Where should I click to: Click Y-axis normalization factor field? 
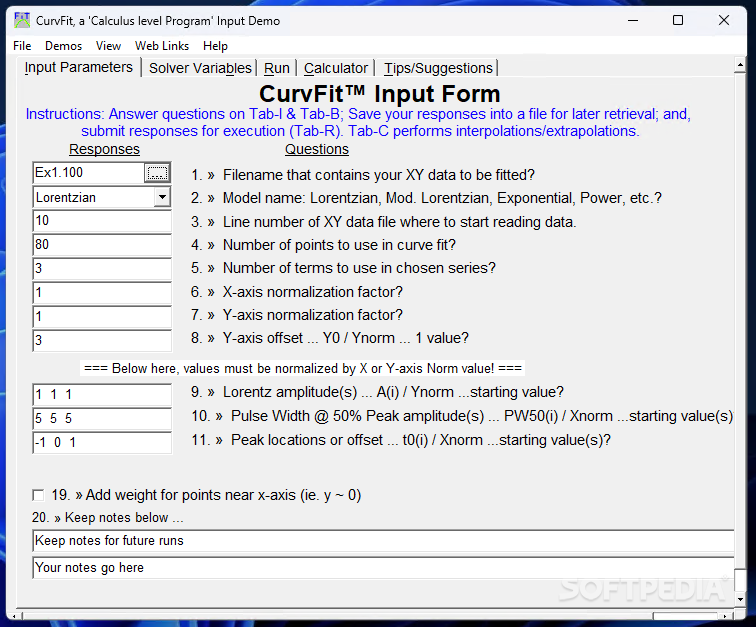(x=102, y=317)
